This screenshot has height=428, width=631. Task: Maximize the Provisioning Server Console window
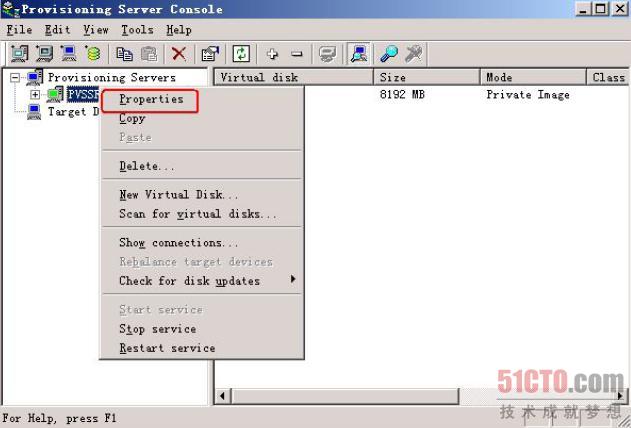pyautogui.click(x=601, y=9)
